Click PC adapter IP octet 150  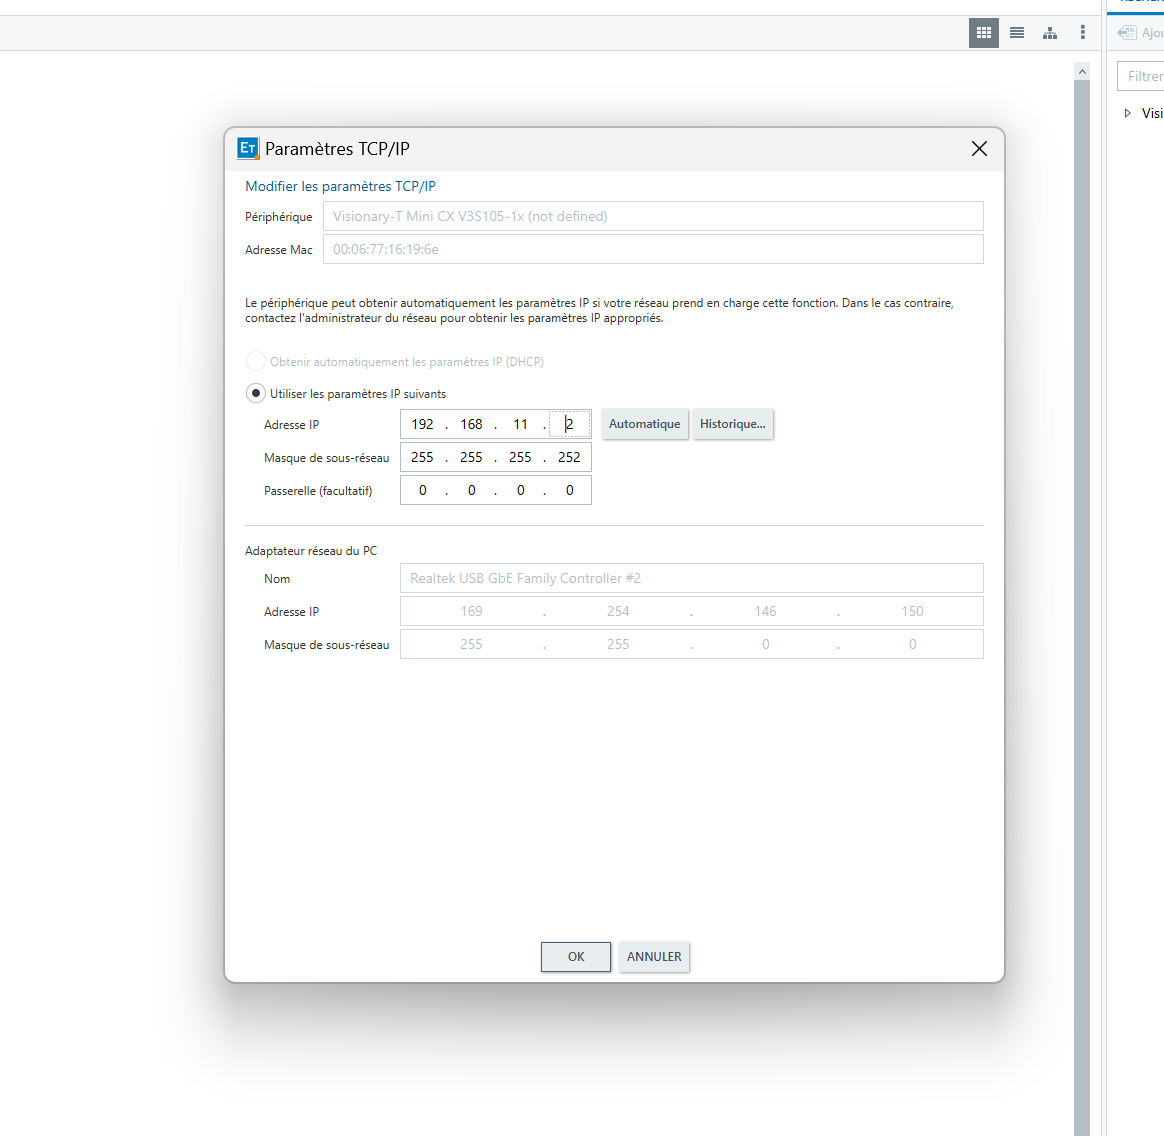(912, 611)
